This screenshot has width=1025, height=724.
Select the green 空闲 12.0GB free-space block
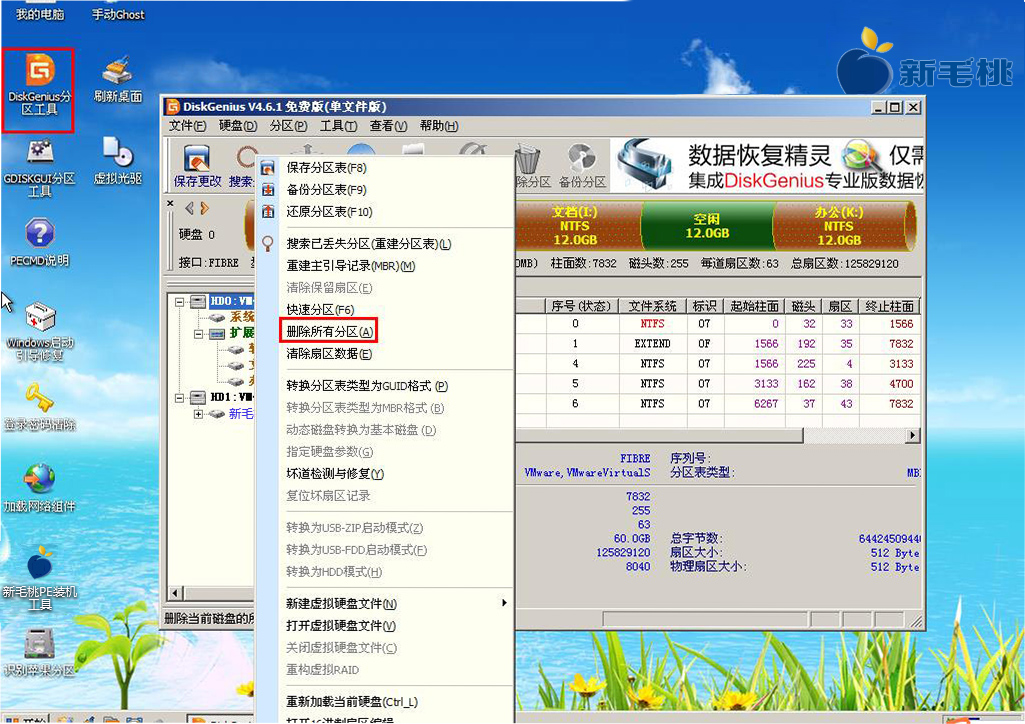pos(707,226)
